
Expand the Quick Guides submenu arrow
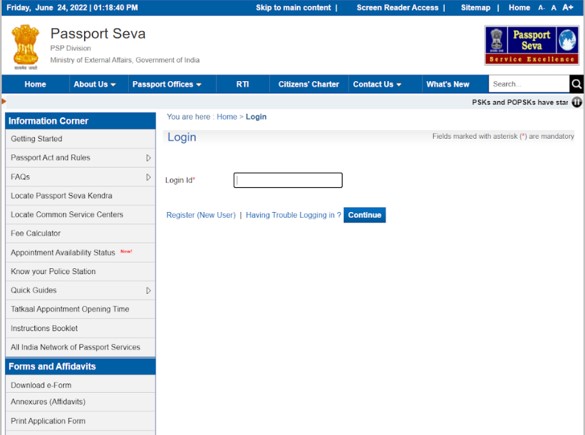[x=148, y=290]
